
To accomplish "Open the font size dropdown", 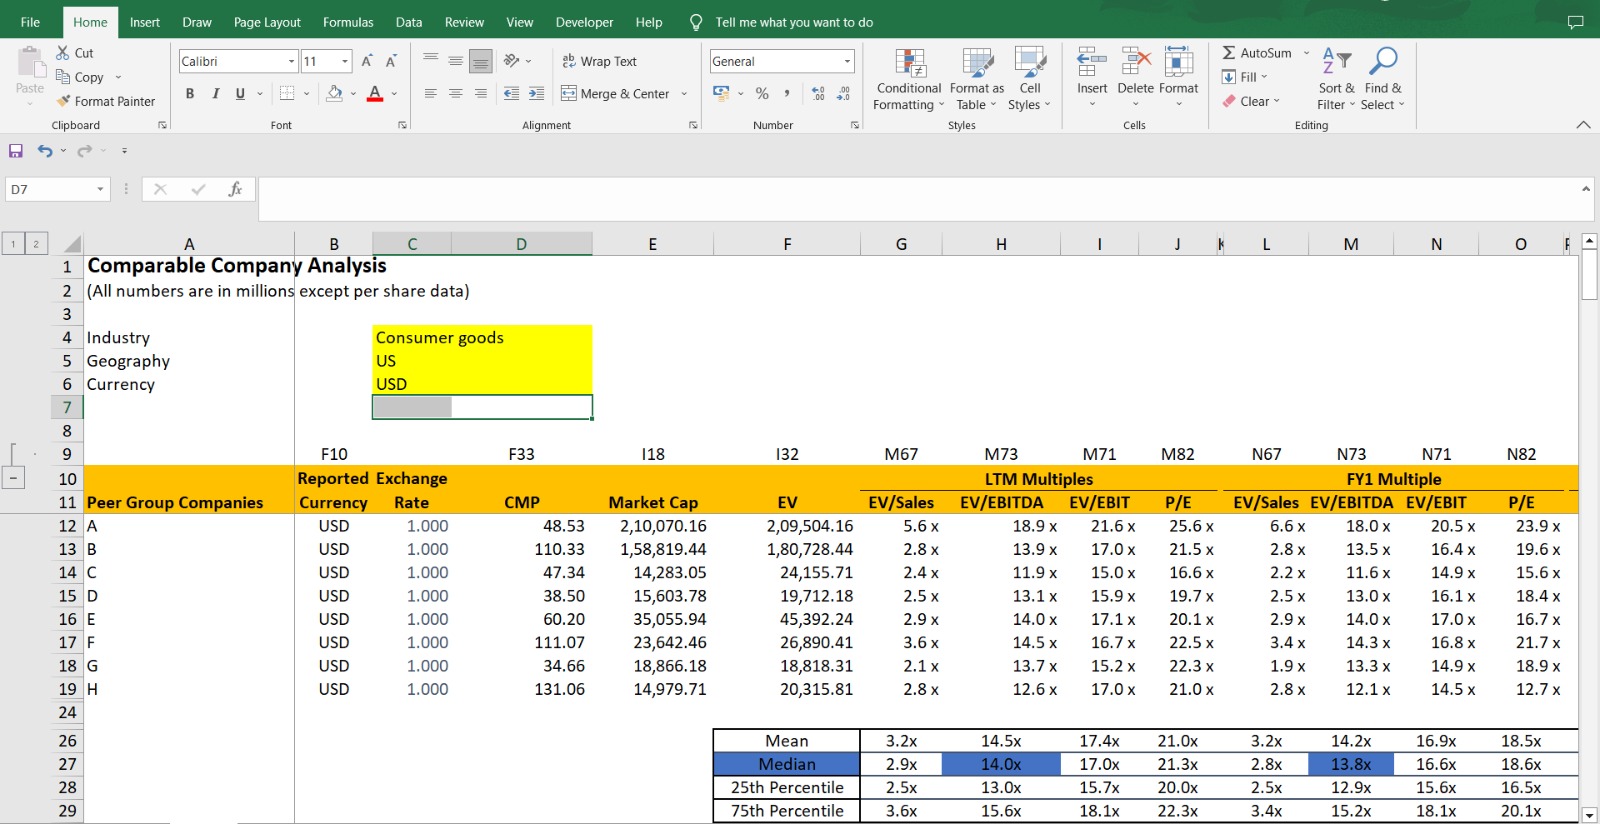I will tap(345, 61).
